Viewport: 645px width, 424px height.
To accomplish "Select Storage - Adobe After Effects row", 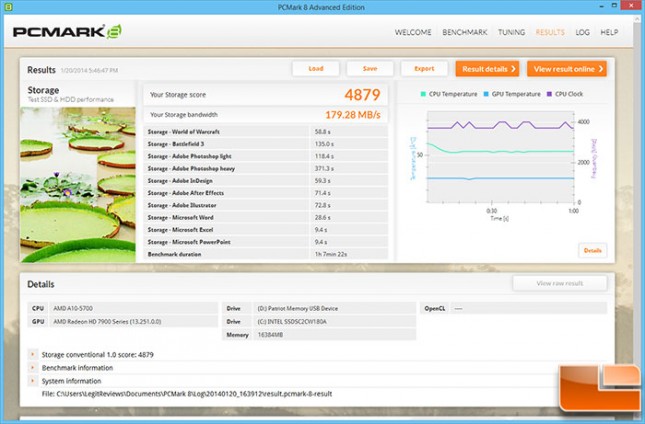I will 266,193.
